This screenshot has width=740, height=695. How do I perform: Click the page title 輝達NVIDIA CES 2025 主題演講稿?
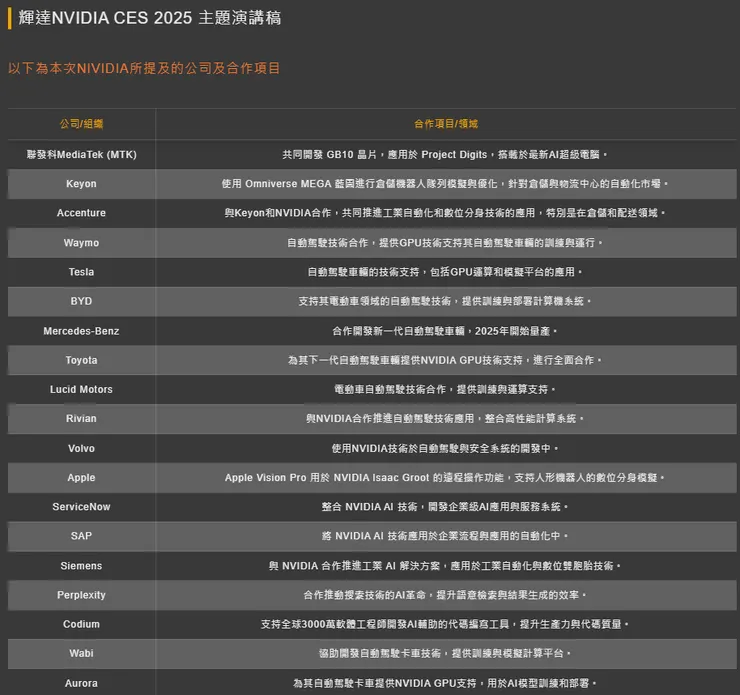(x=150, y=18)
